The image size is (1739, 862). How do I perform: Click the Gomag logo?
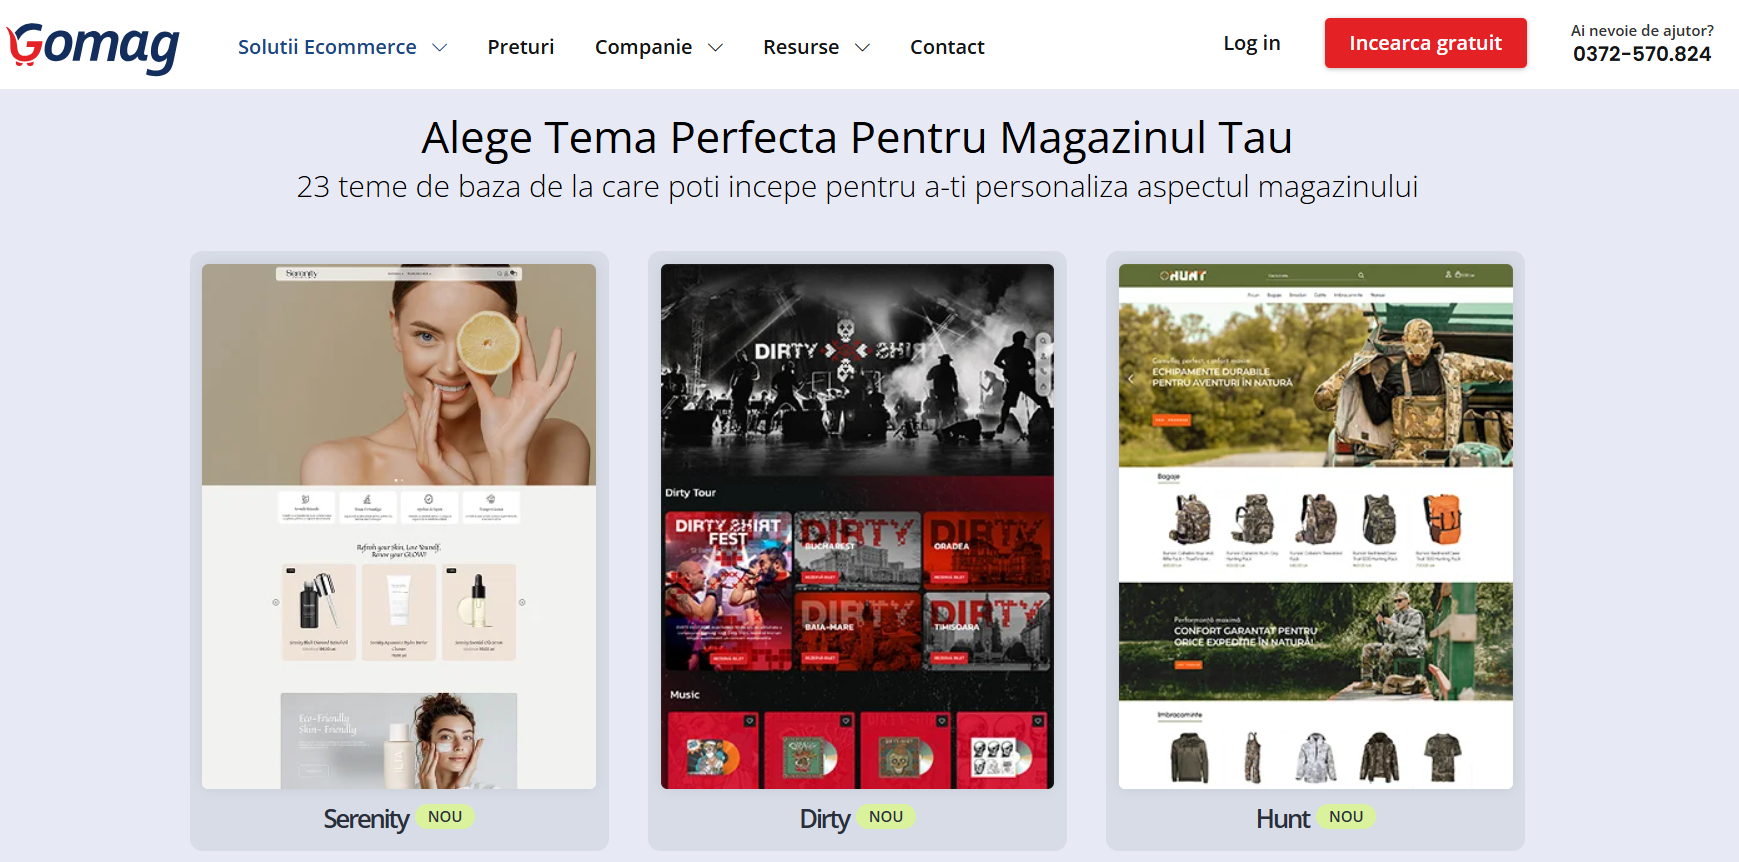93,47
